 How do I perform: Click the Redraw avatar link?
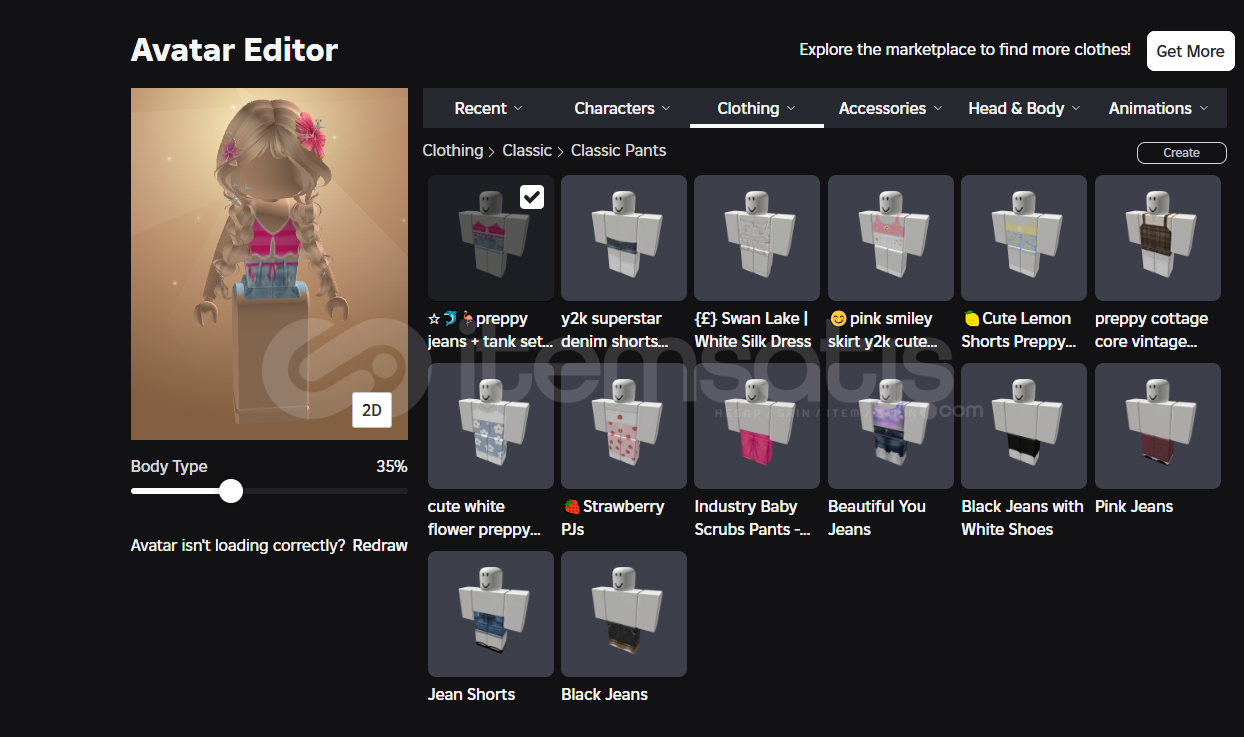(380, 545)
